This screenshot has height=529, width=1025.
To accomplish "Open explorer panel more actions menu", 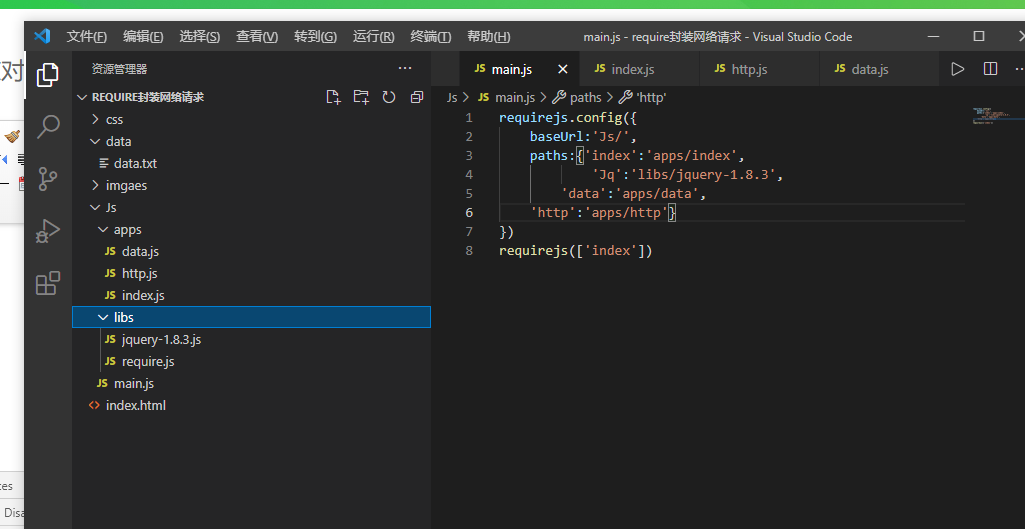I will [x=405, y=68].
